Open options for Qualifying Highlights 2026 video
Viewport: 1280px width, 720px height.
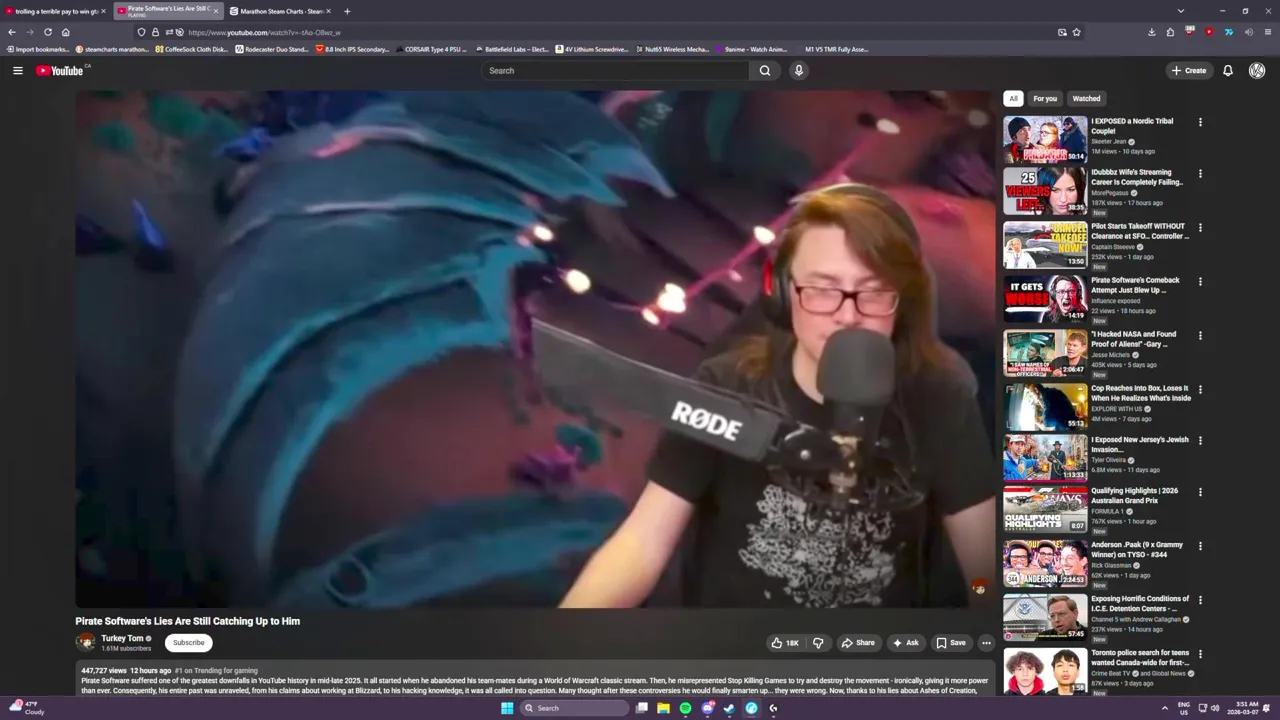[x=1200, y=492]
